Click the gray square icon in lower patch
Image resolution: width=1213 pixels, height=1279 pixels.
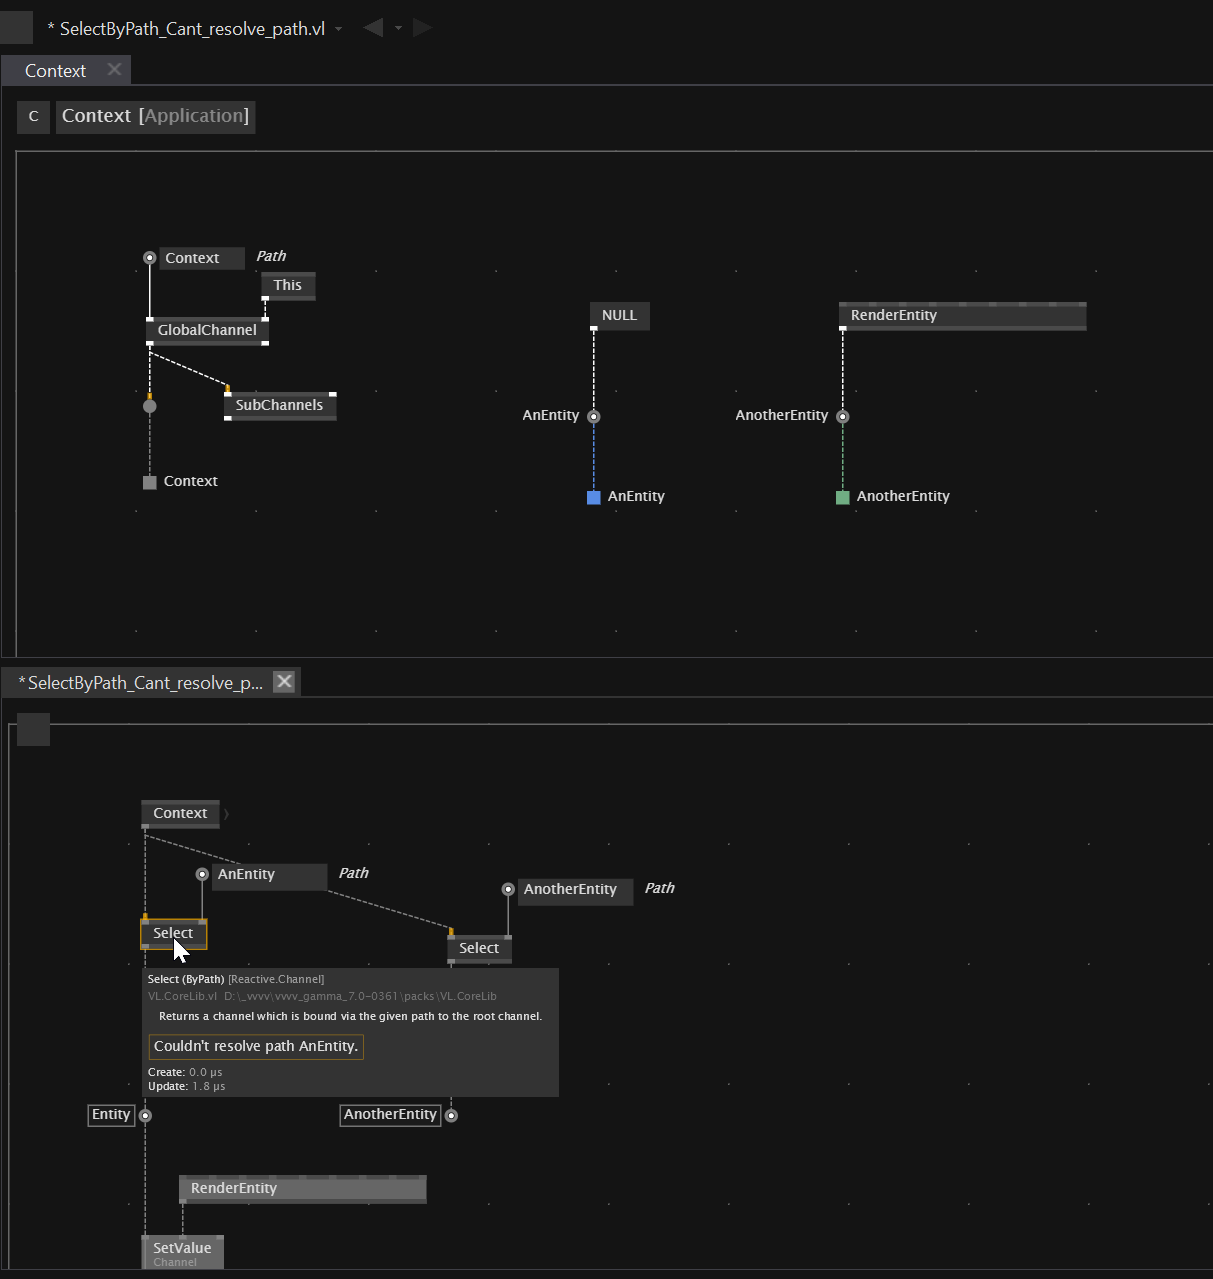(34, 730)
